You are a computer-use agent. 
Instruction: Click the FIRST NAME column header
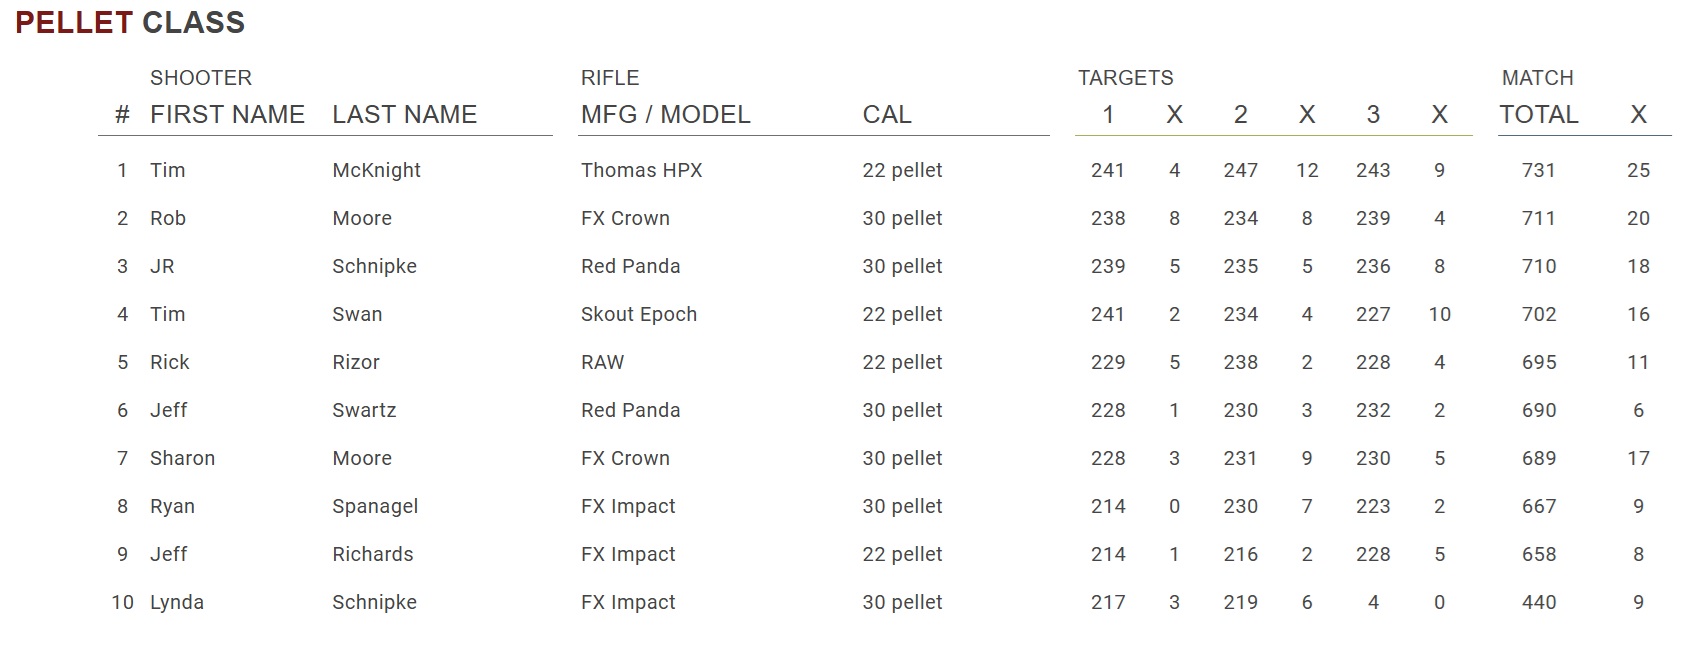click(227, 114)
